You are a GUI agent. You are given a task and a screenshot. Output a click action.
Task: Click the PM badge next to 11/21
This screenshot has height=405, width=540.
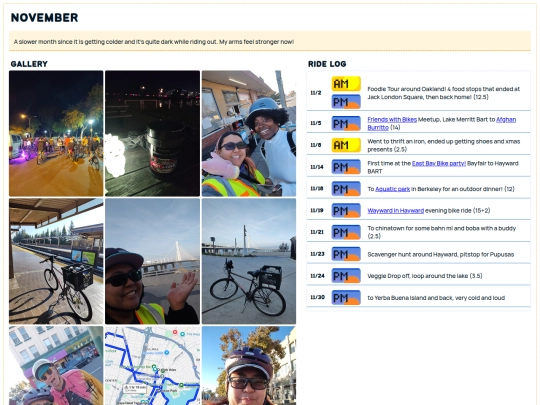(346, 232)
